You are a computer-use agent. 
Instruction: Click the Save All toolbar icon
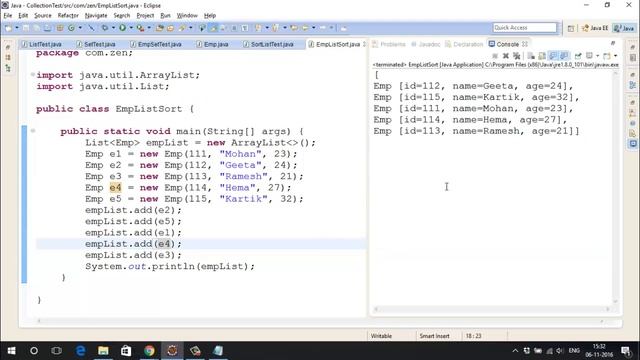[36, 28]
